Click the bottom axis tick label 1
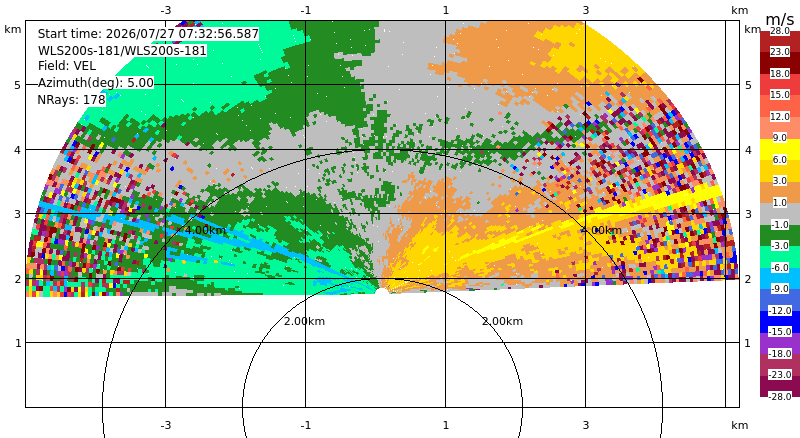The width and height of the screenshot is (800, 438). click(x=445, y=425)
